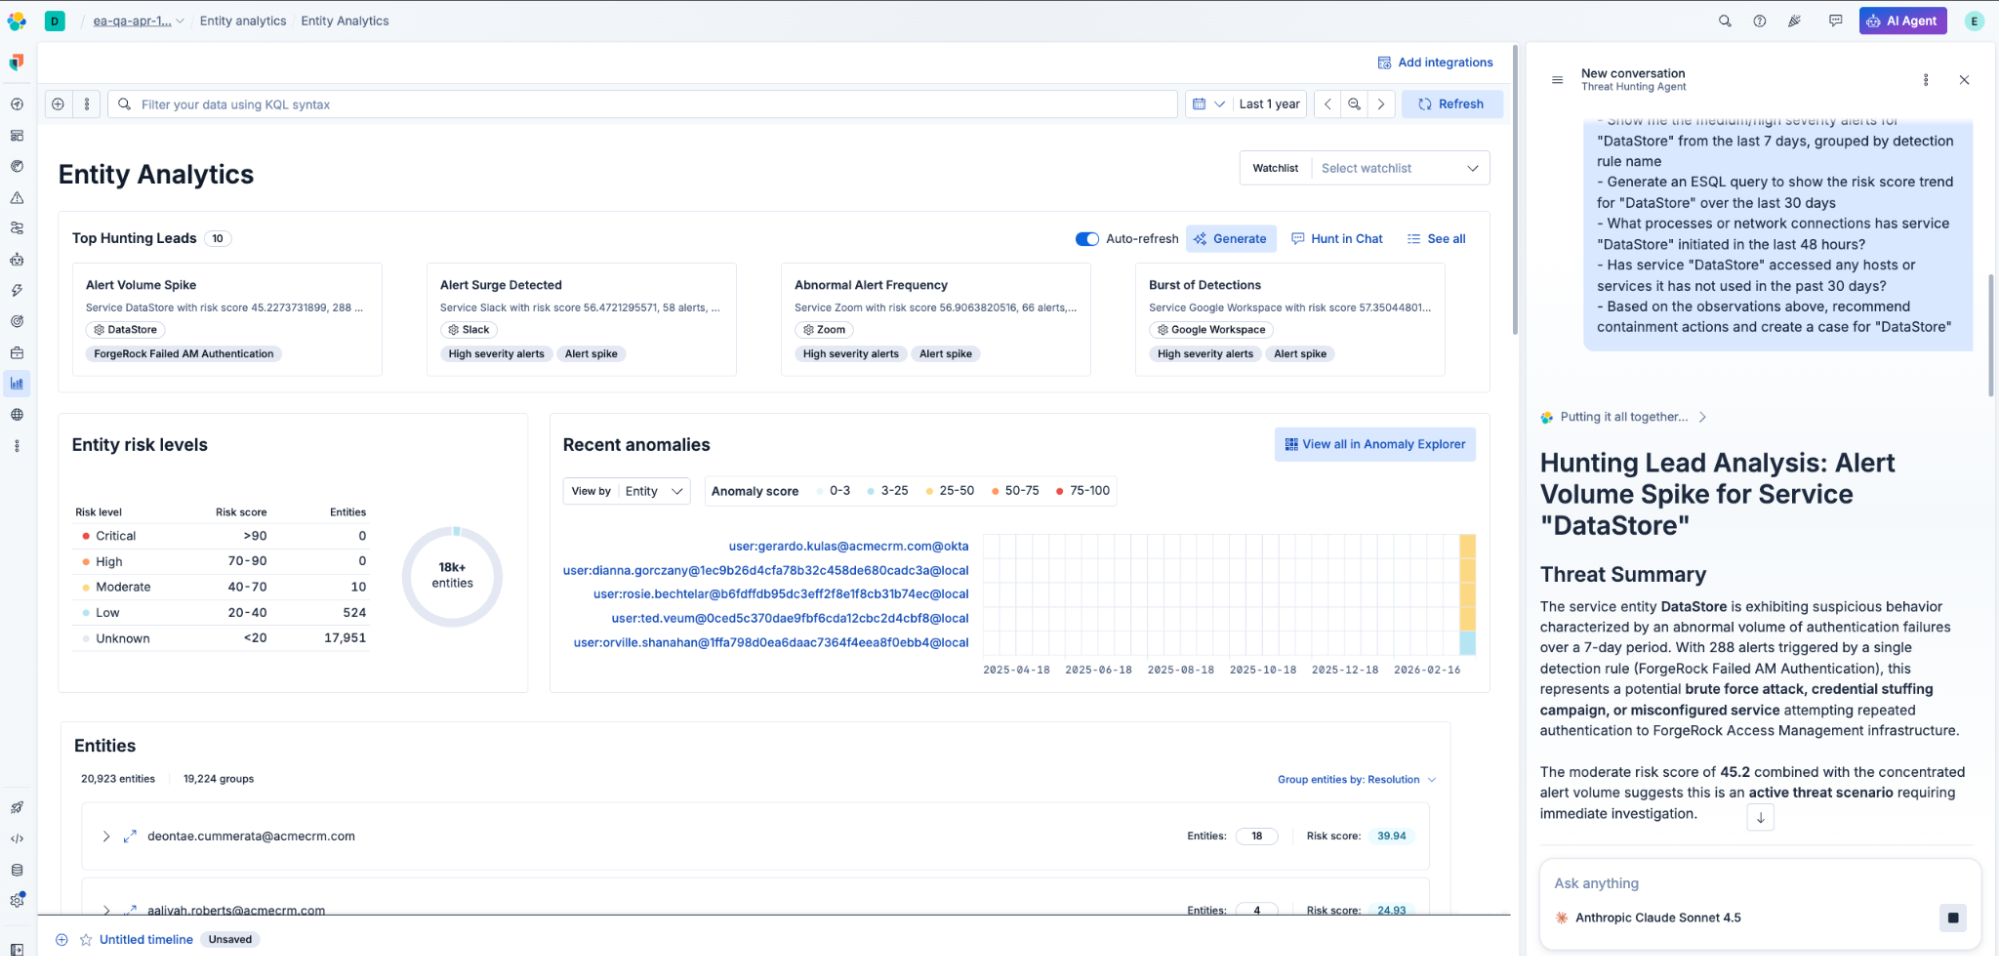The width and height of the screenshot is (1999, 956).
Task: Click the header search magnifier icon
Action: tap(1725, 21)
